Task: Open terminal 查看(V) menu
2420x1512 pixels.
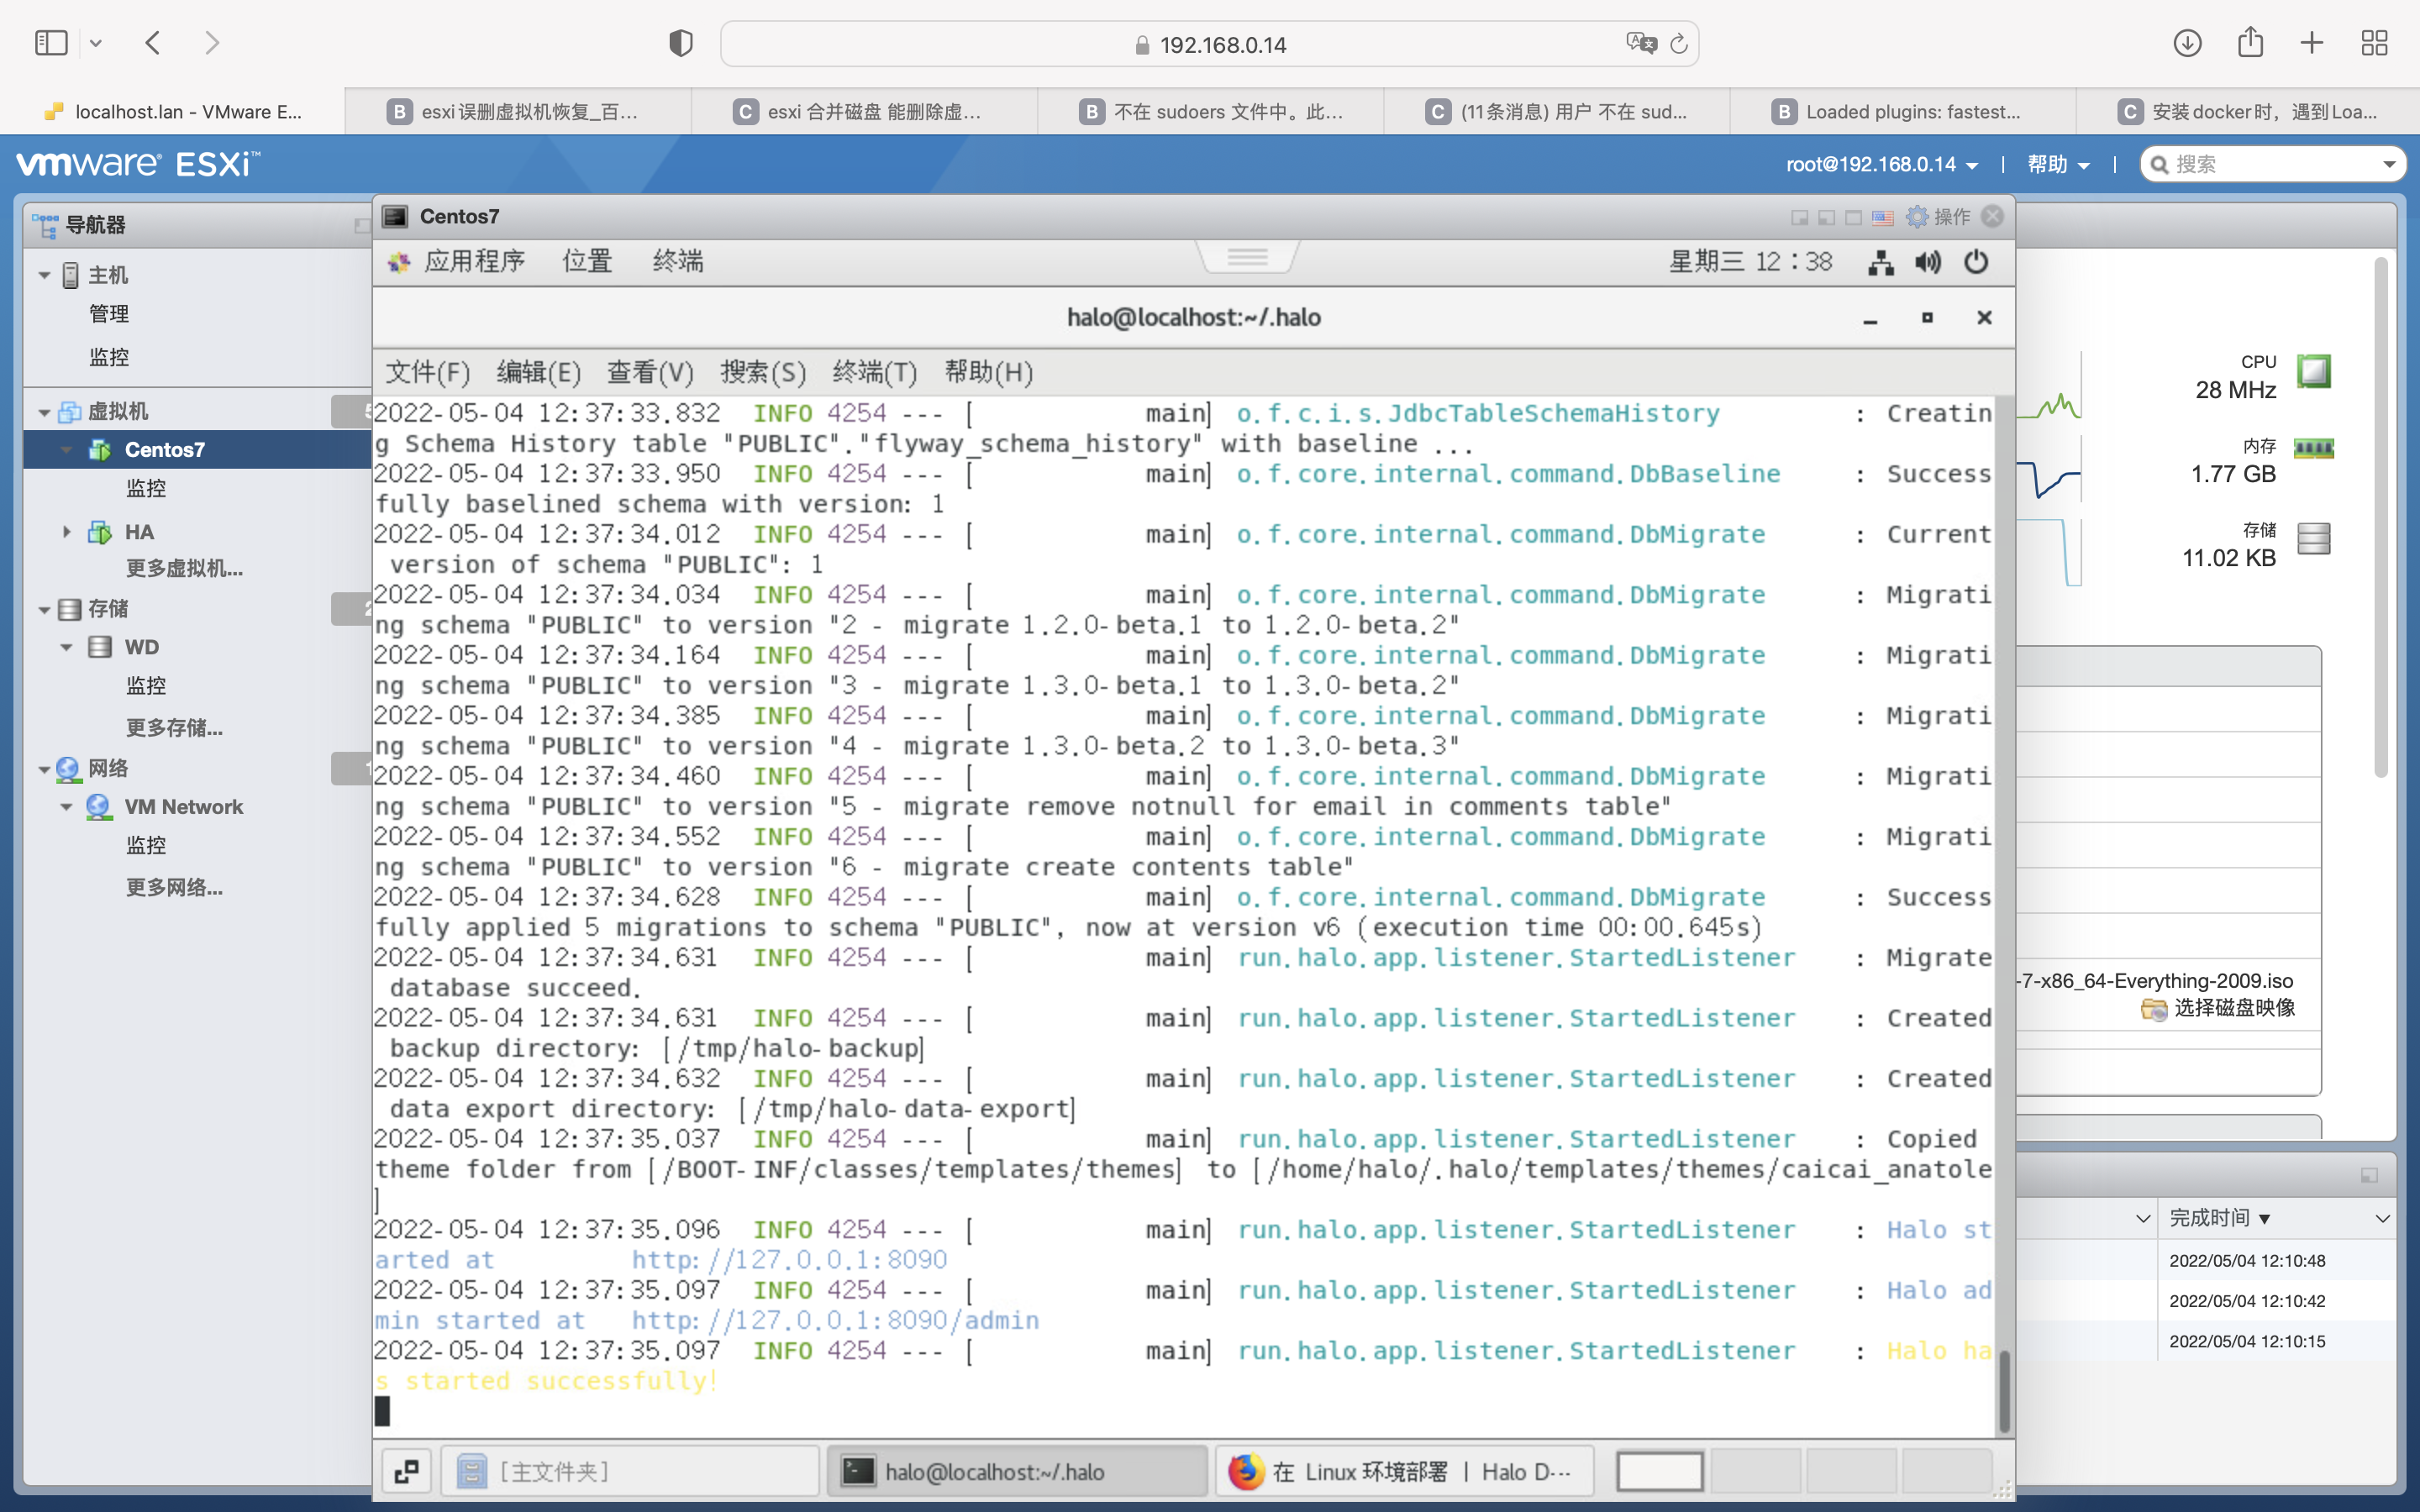Action: click(x=650, y=372)
